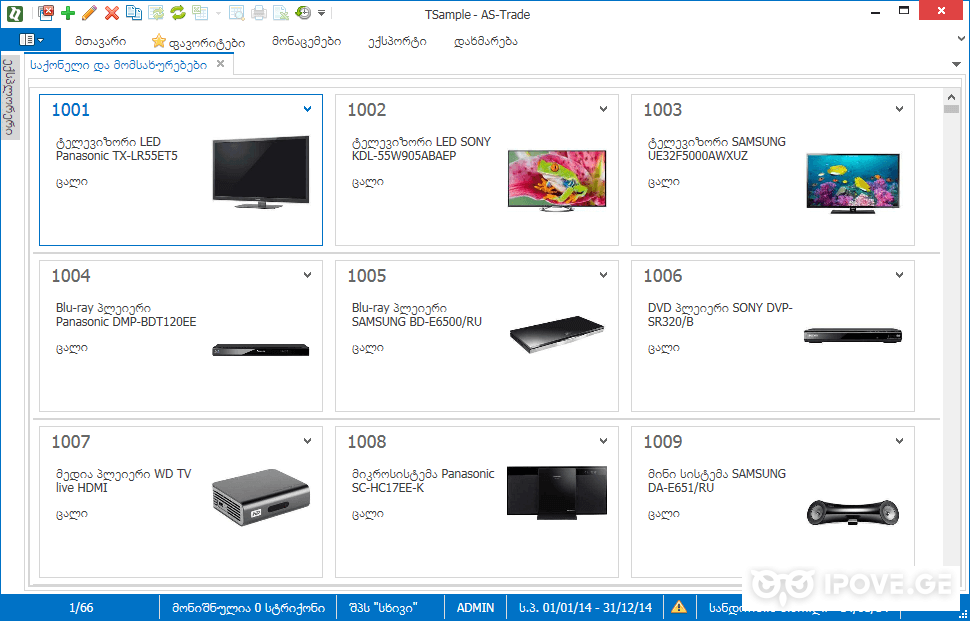The image size is (970, 621).
Task: Open the მთავარი ribbon tab
Action: coord(101,41)
